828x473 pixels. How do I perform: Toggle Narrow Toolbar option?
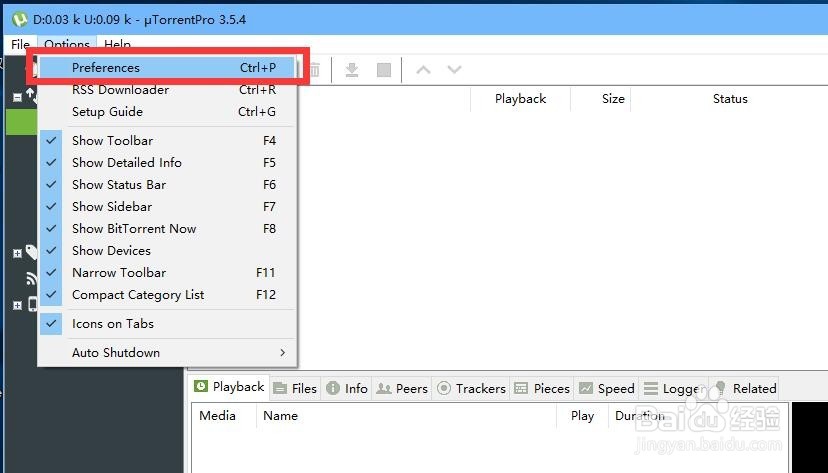(168, 273)
